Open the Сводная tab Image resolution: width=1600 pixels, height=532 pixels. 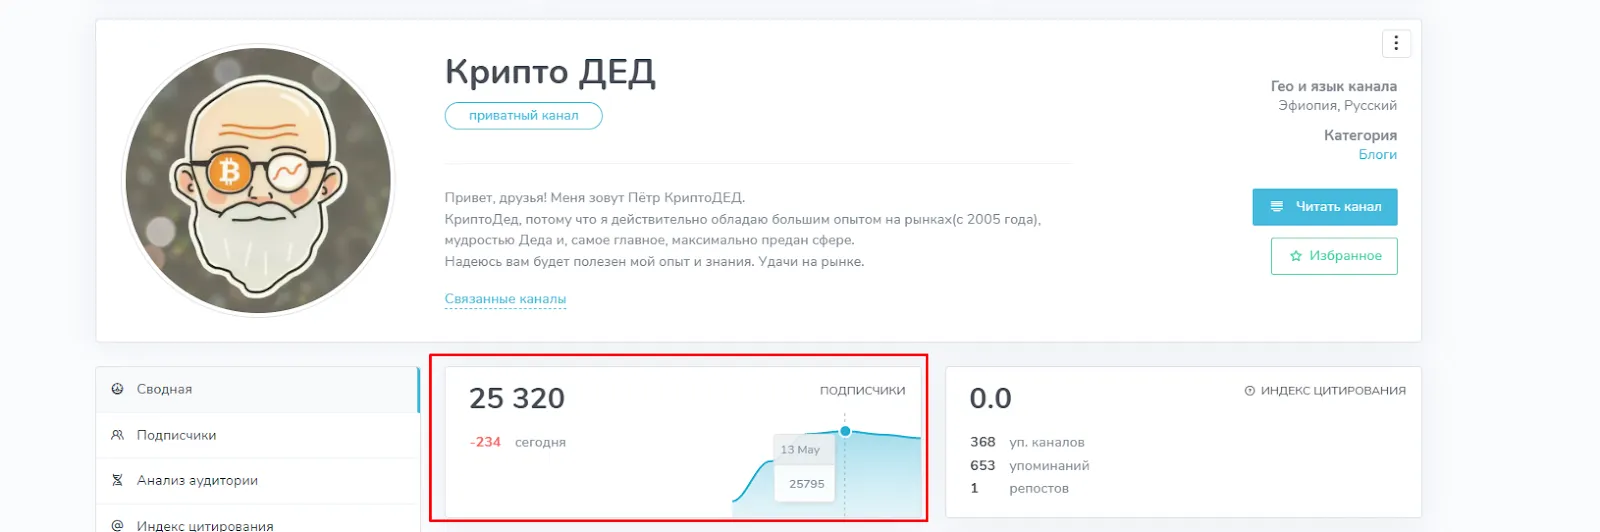258,389
